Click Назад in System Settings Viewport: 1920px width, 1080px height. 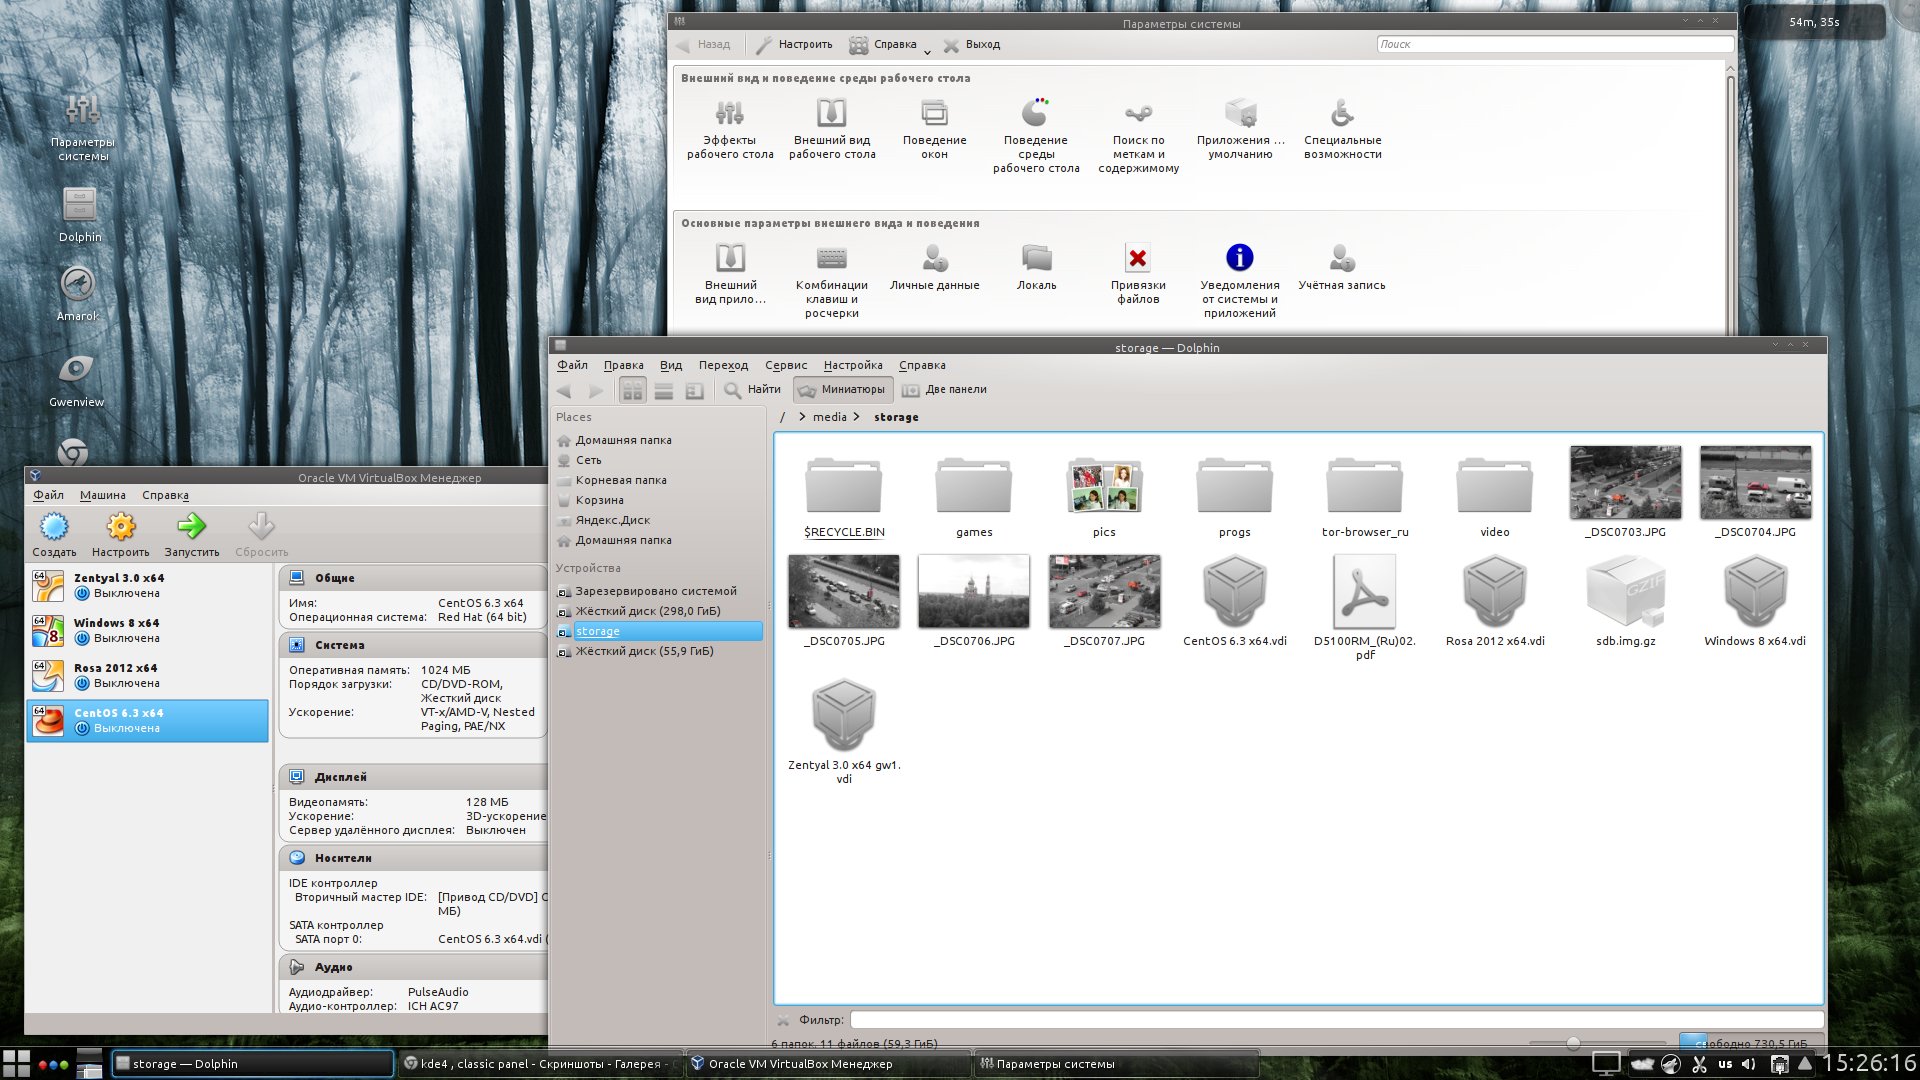point(703,44)
